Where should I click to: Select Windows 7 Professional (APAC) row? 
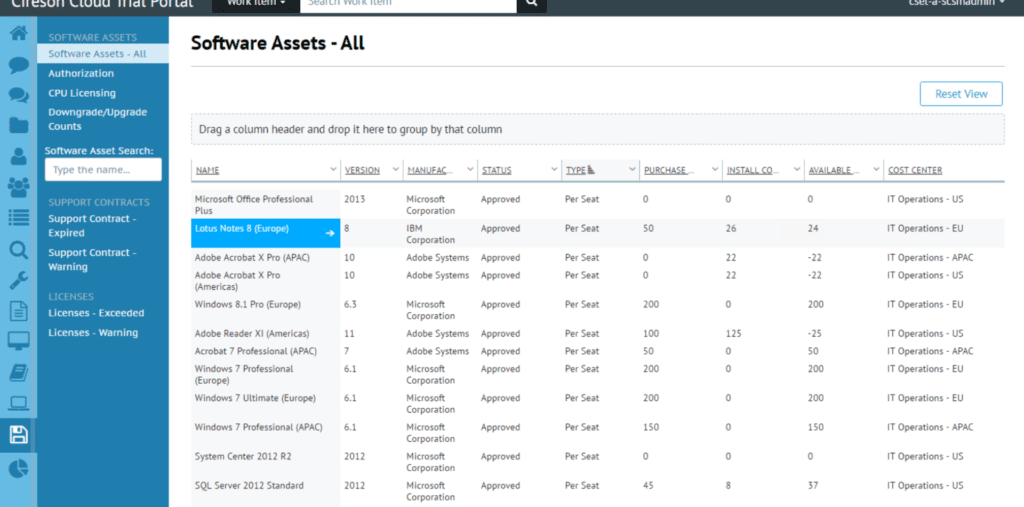point(598,433)
